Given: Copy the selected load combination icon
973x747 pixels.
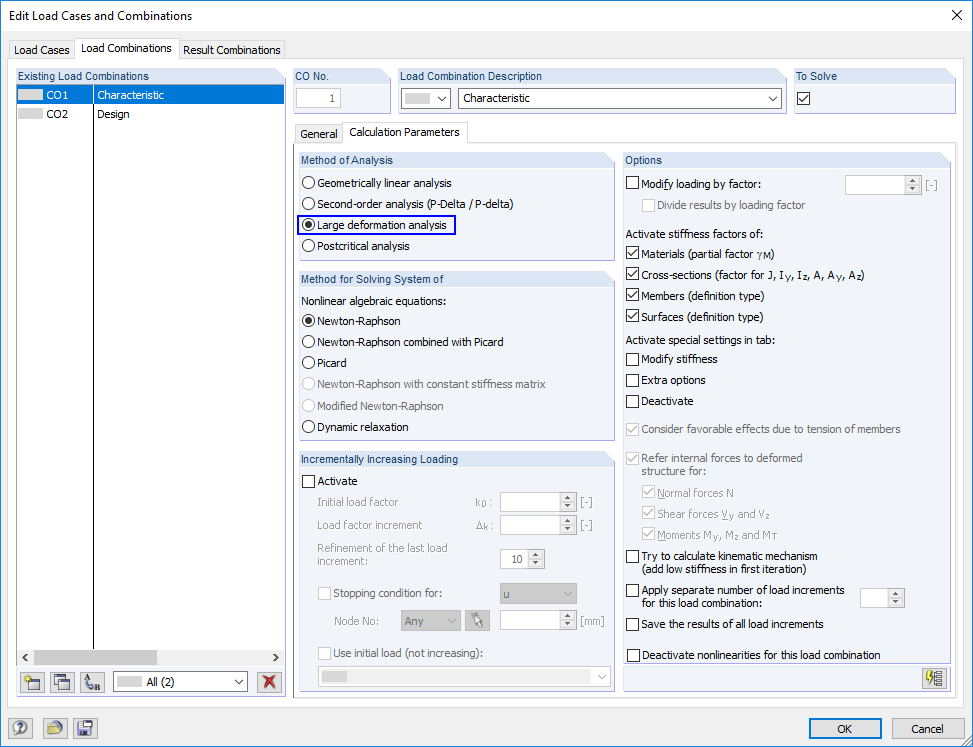Looking at the screenshot, I should (62, 682).
